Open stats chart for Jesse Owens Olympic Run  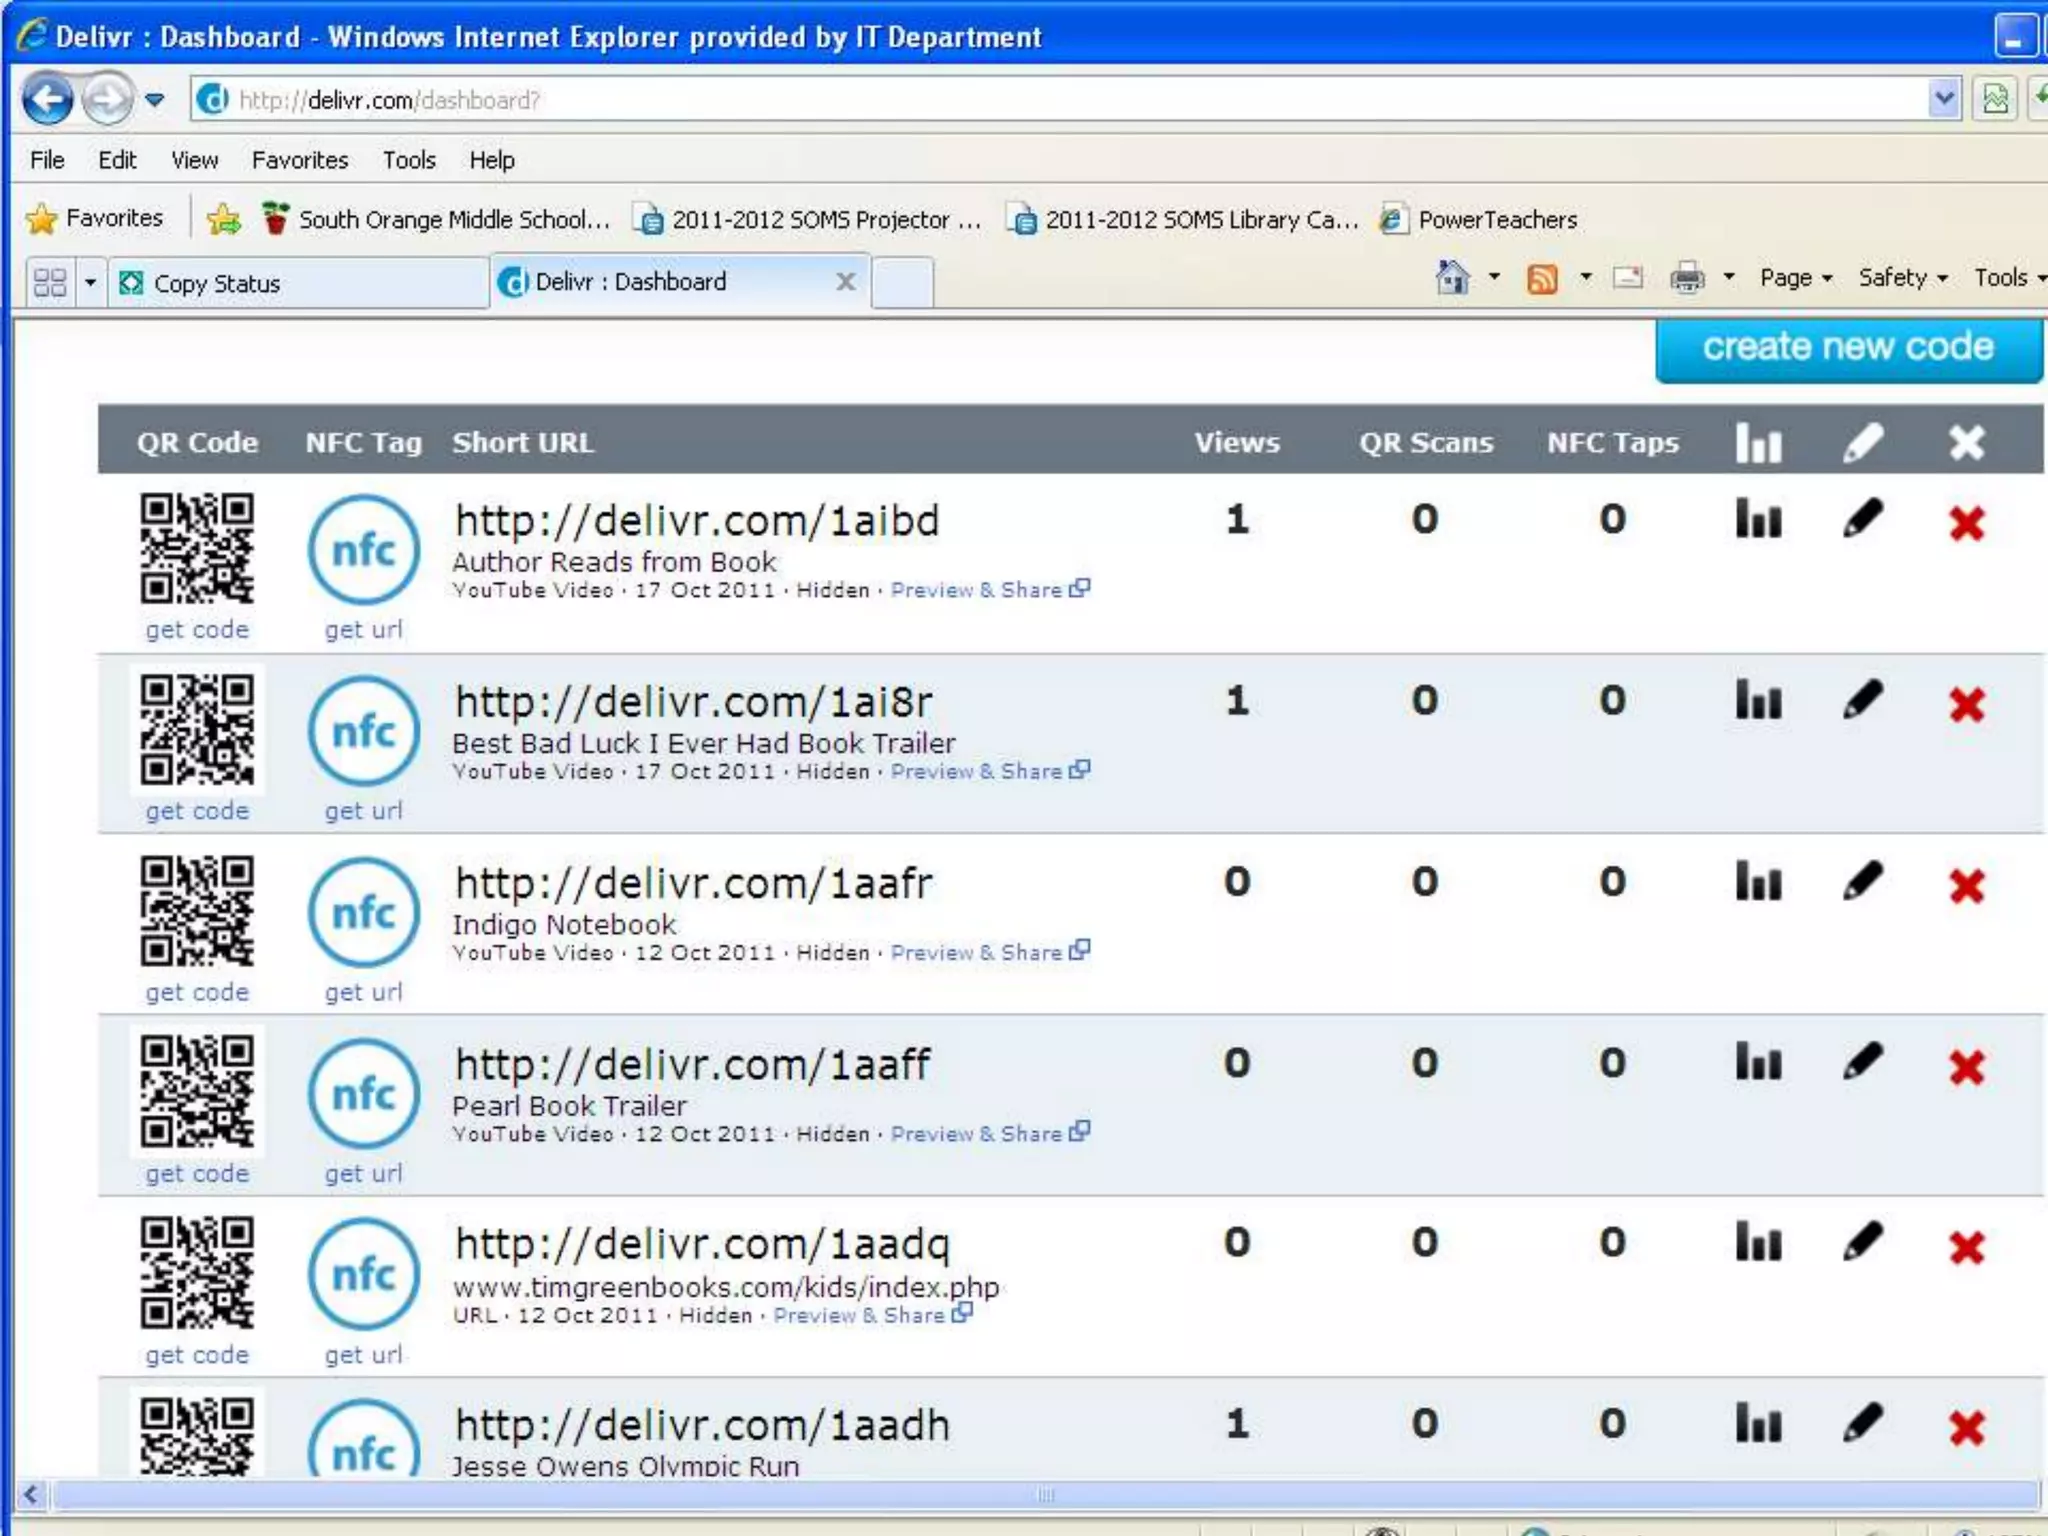click(1758, 1423)
